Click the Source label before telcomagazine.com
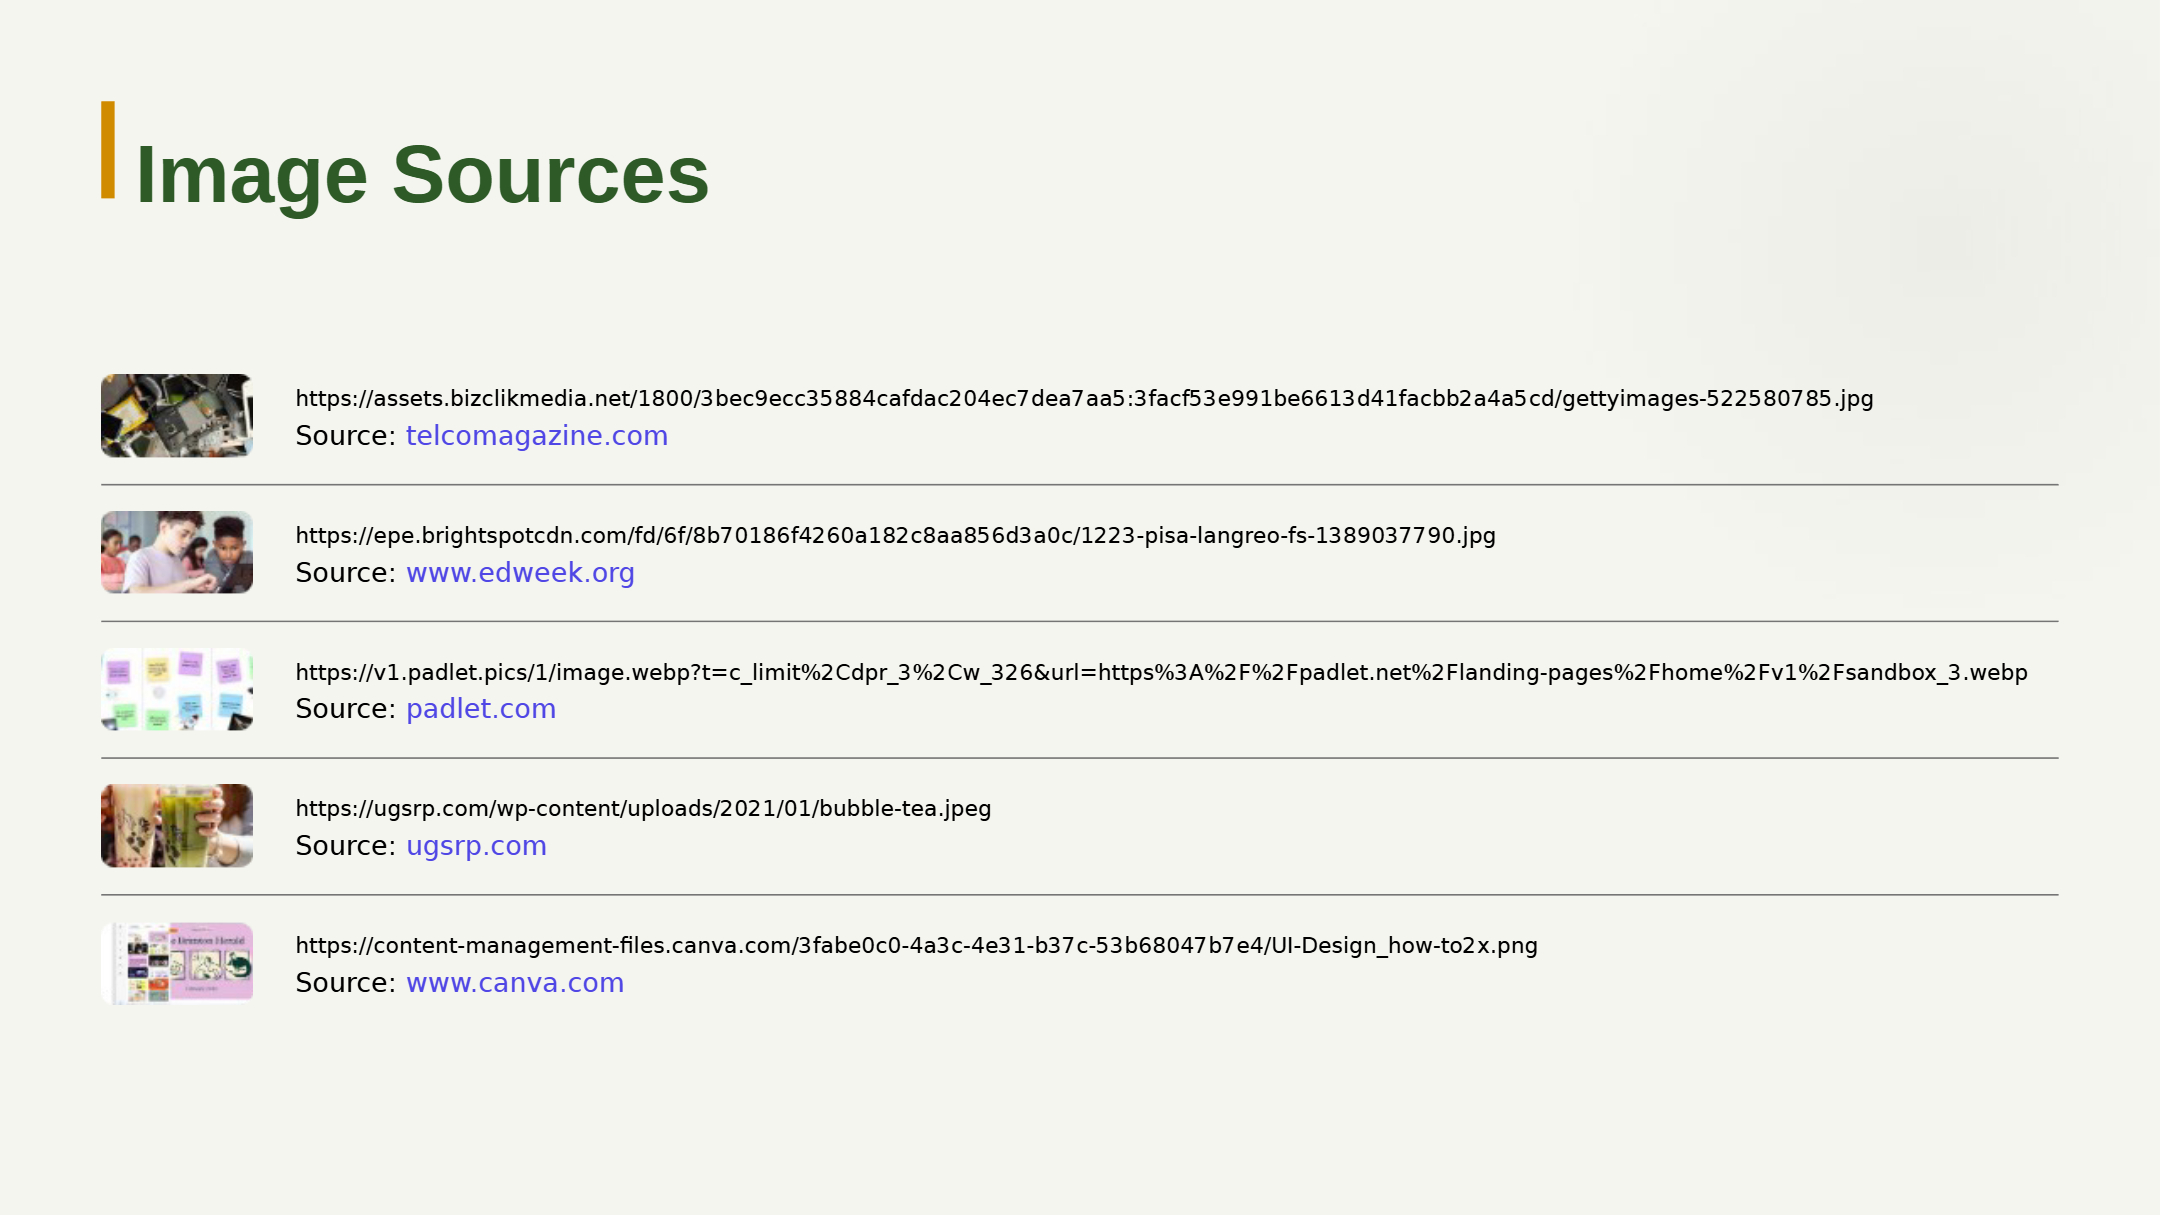Screen dimensions: 2160x1215 click(x=346, y=436)
